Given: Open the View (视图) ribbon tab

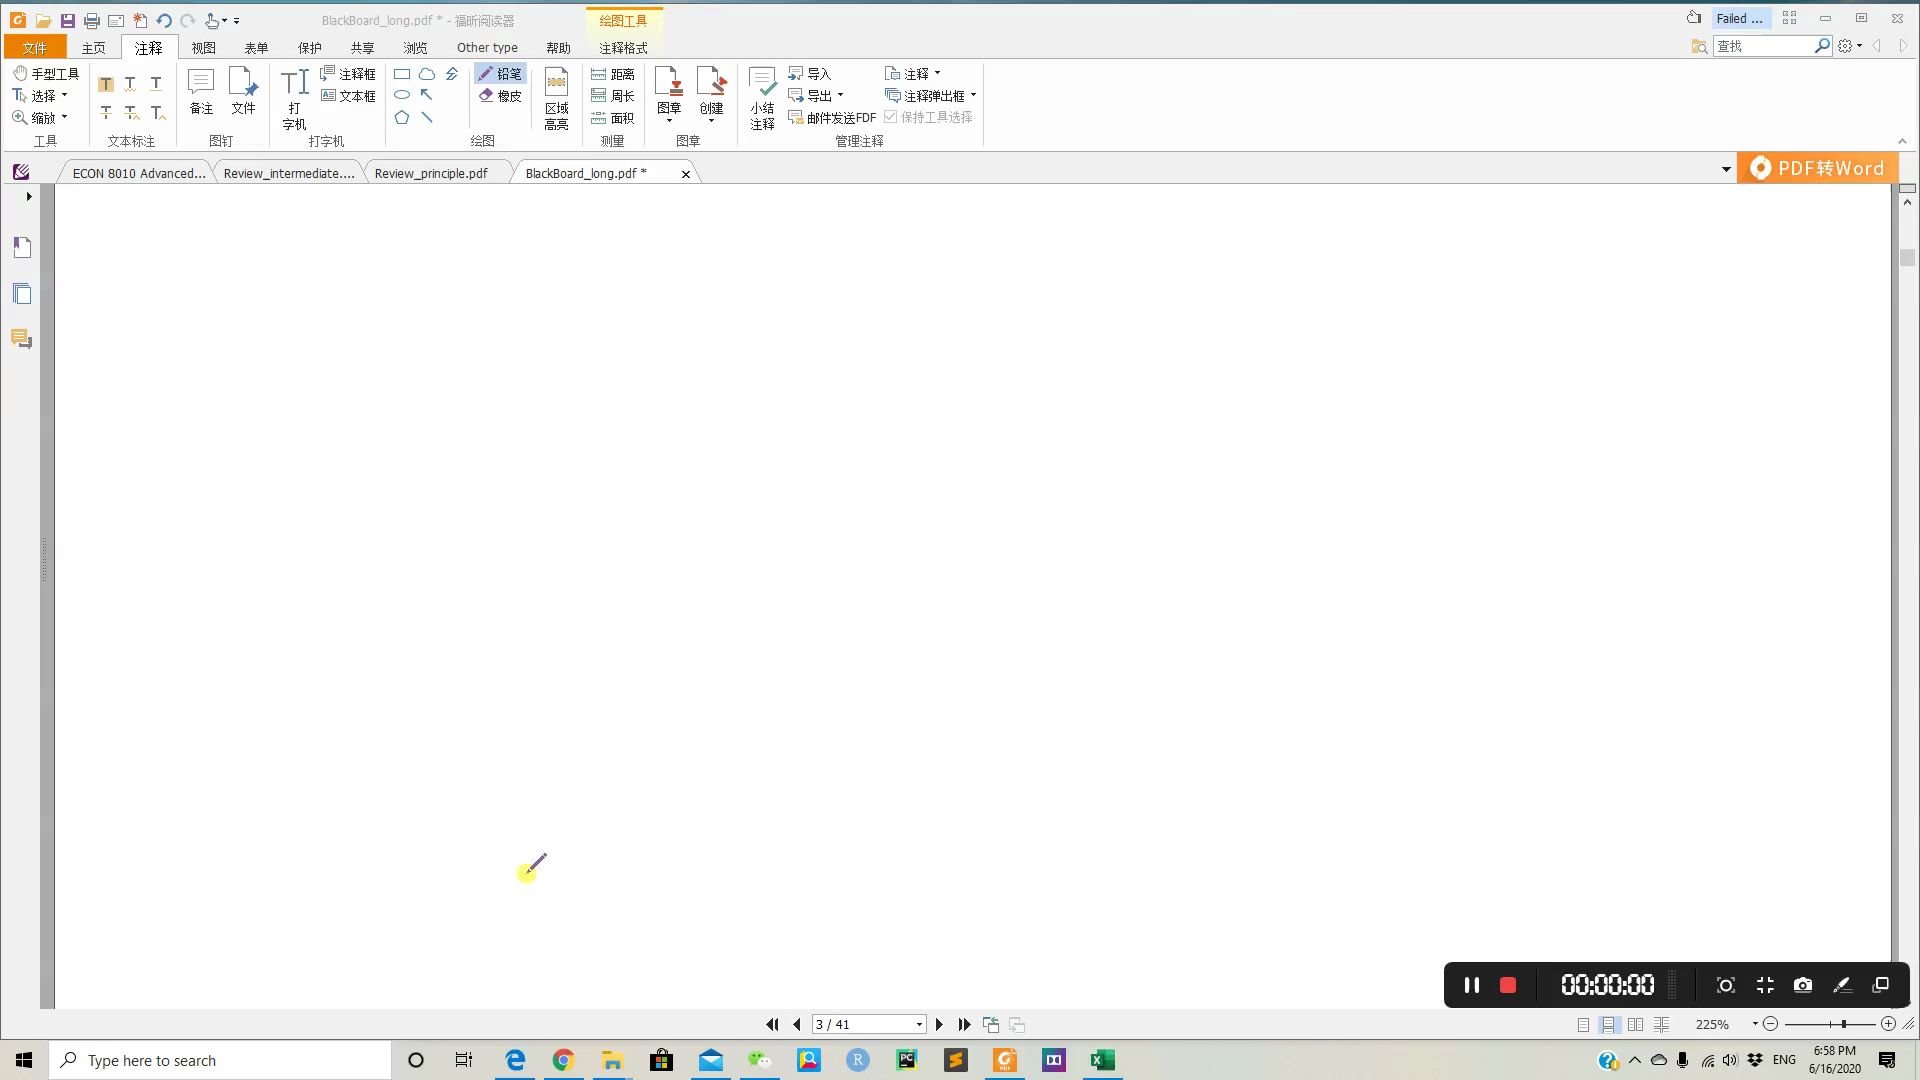Looking at the screenshot, I should 203,48.
